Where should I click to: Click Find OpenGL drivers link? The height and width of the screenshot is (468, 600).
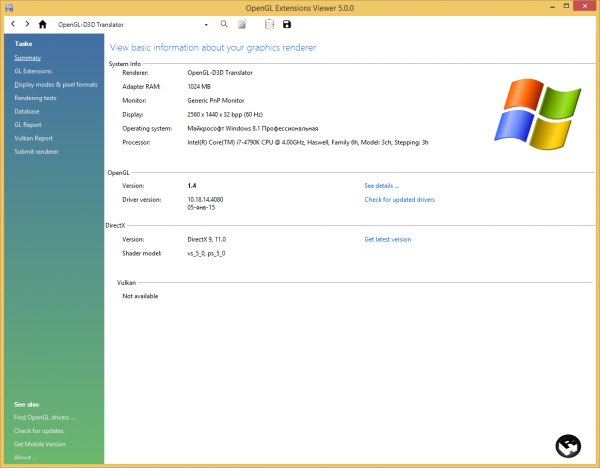click(x=44, y=417)
